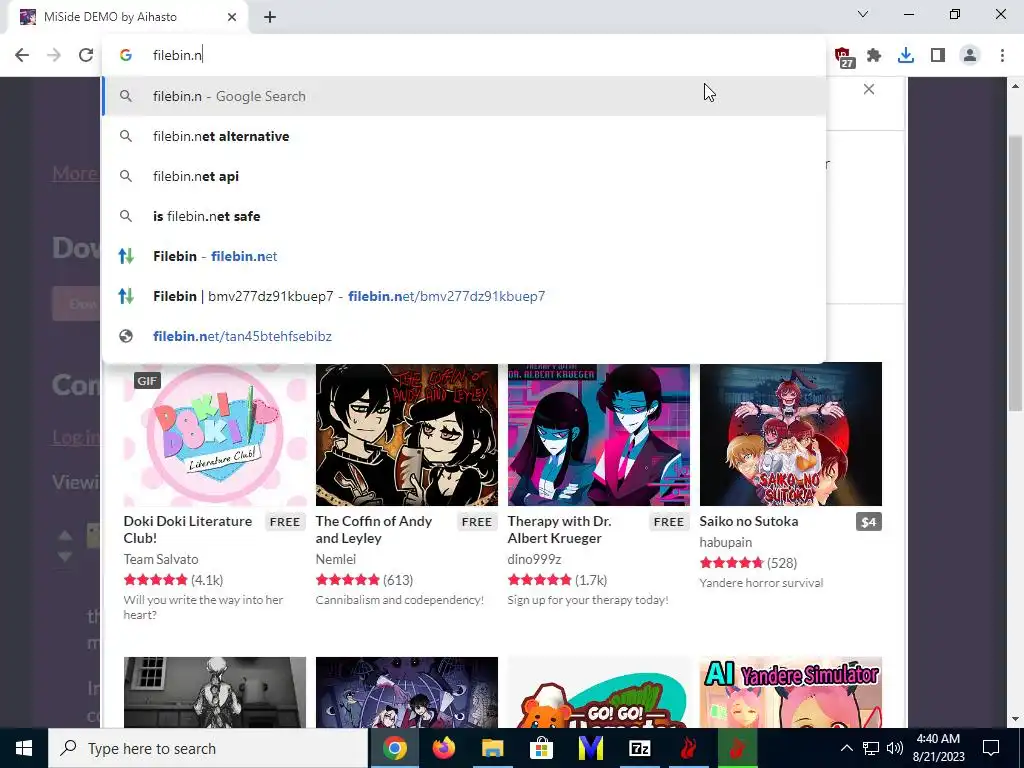Click 'The Coffin of Andy and Leyley' title
1024x768 pixels.
(374, 530)
